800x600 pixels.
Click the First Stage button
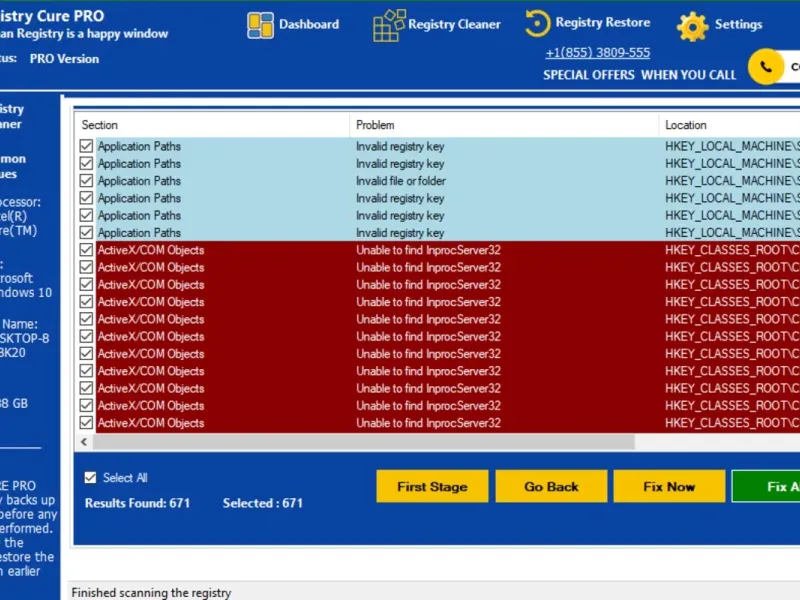pyautogui.click(x=432, y=486)
